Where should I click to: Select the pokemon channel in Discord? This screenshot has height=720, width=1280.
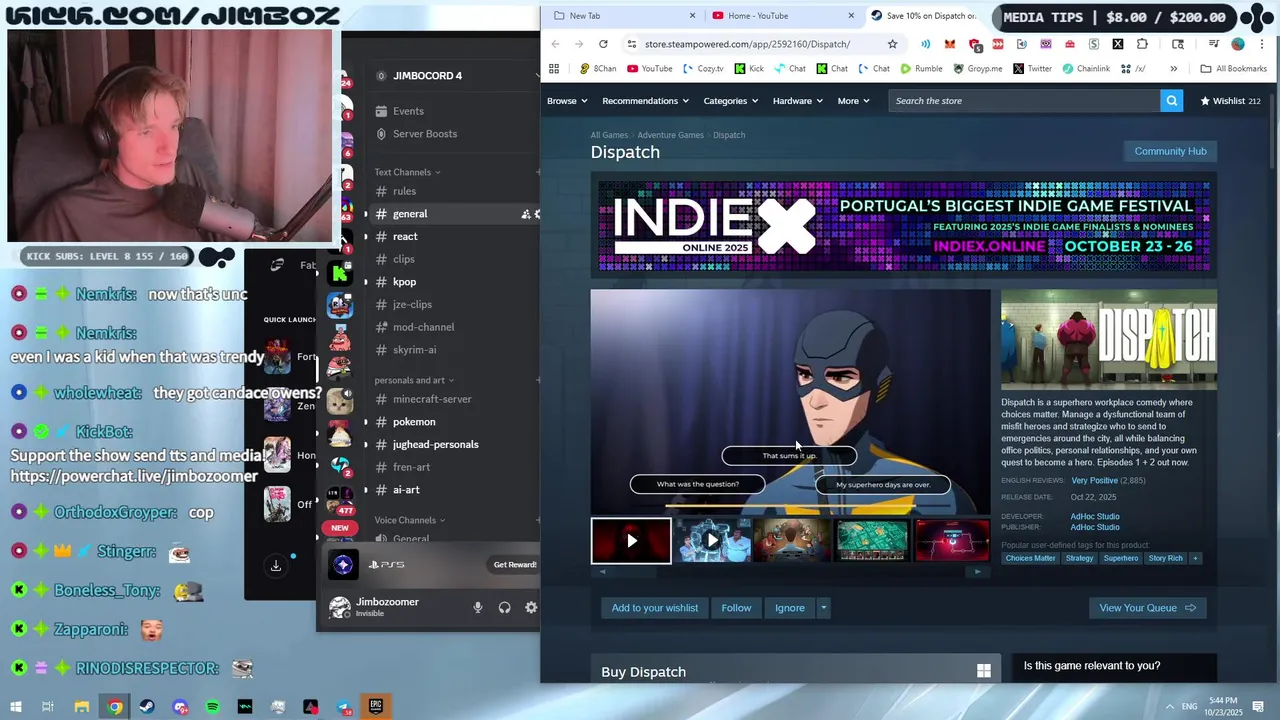click(x=414, y=422)
